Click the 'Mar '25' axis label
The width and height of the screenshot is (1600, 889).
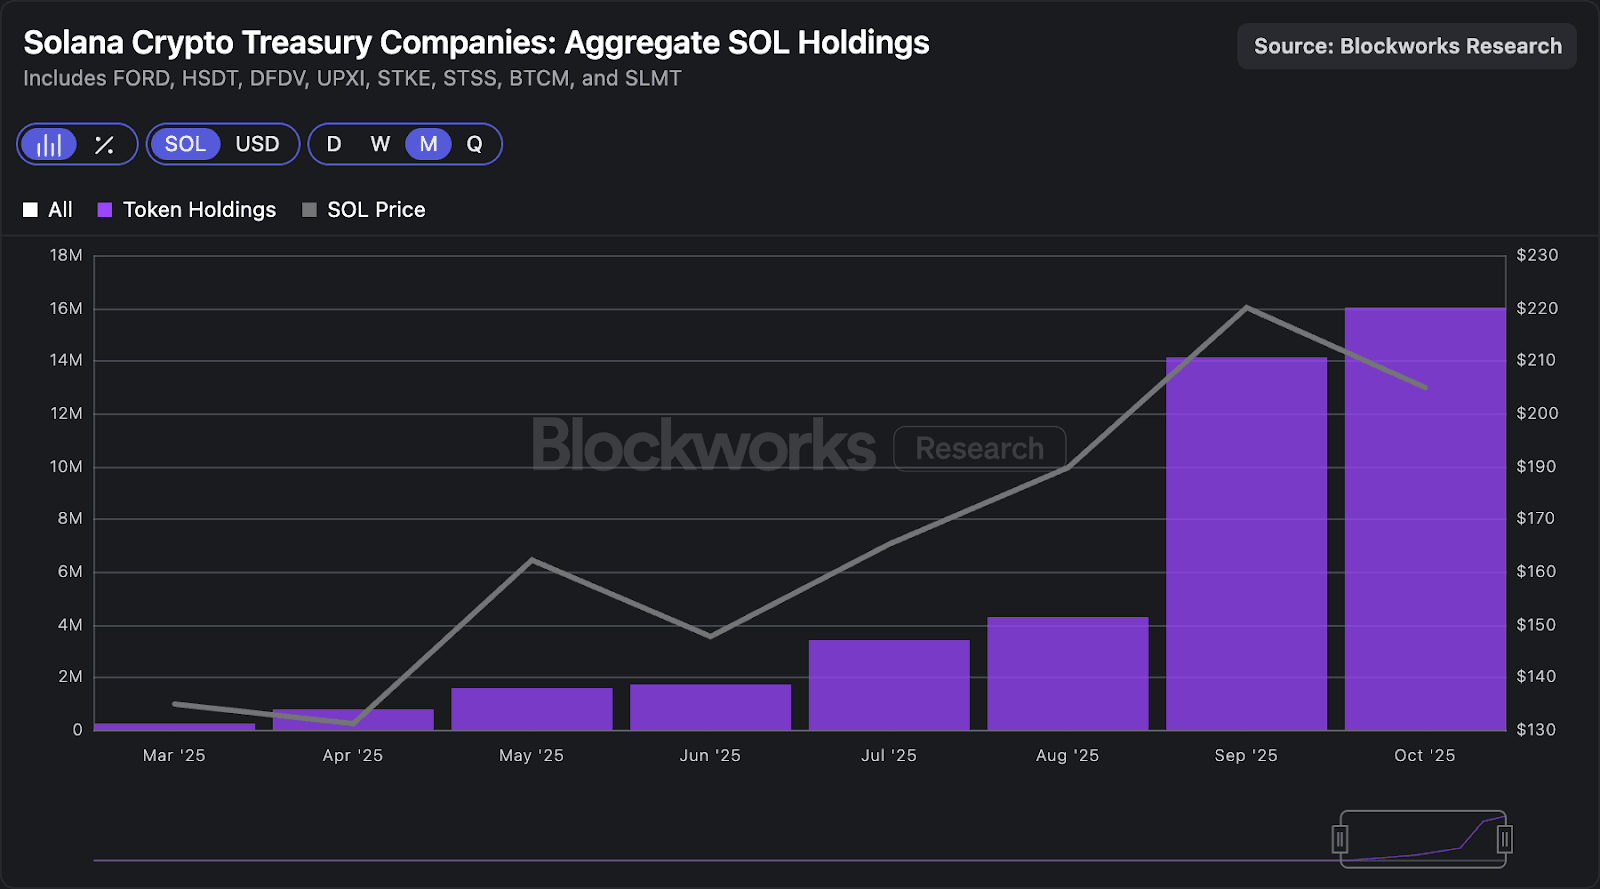tap(174, 756)
